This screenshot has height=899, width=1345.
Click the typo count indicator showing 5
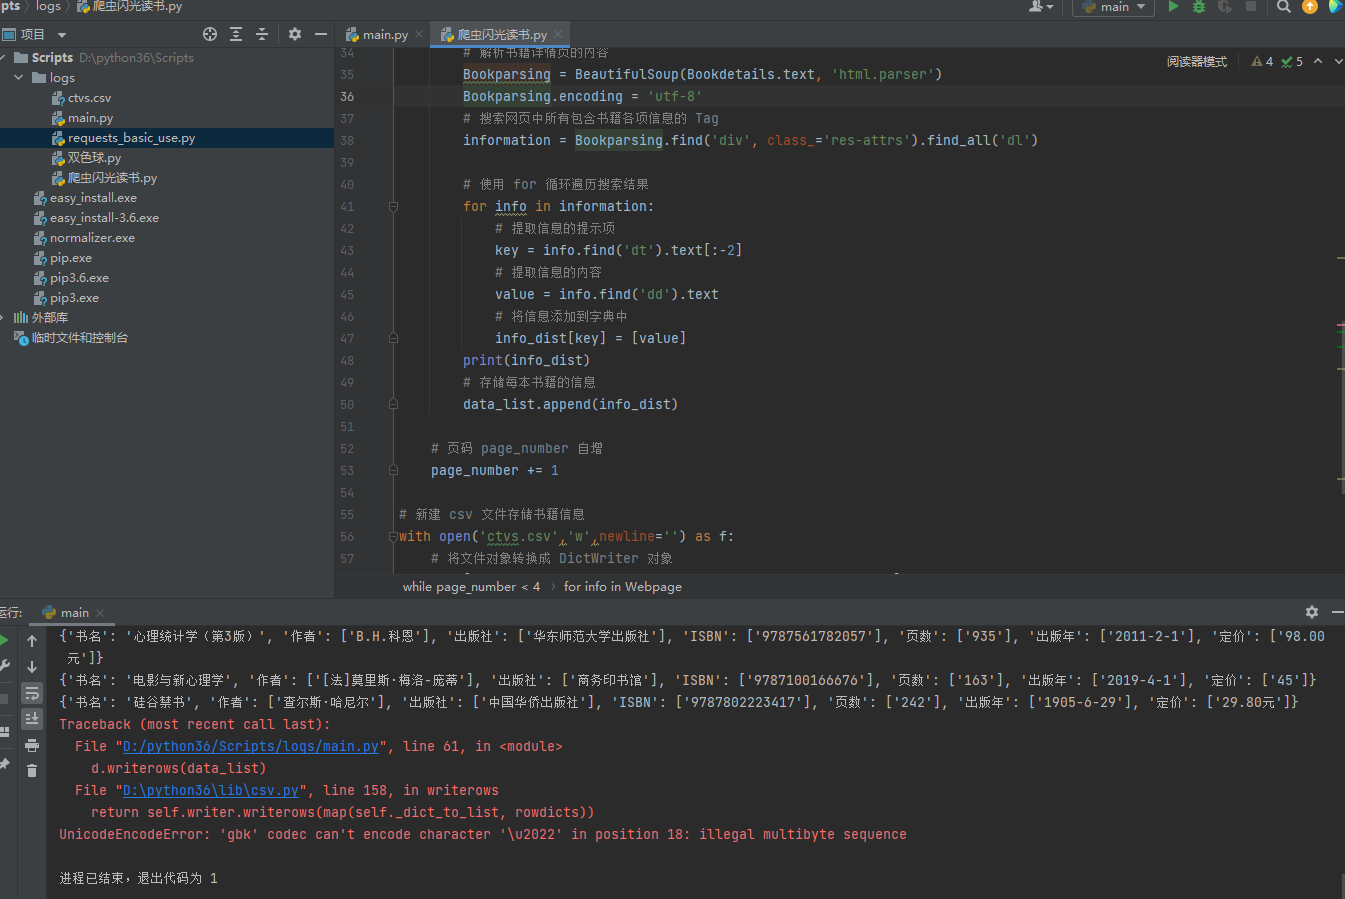(1292, 61)
